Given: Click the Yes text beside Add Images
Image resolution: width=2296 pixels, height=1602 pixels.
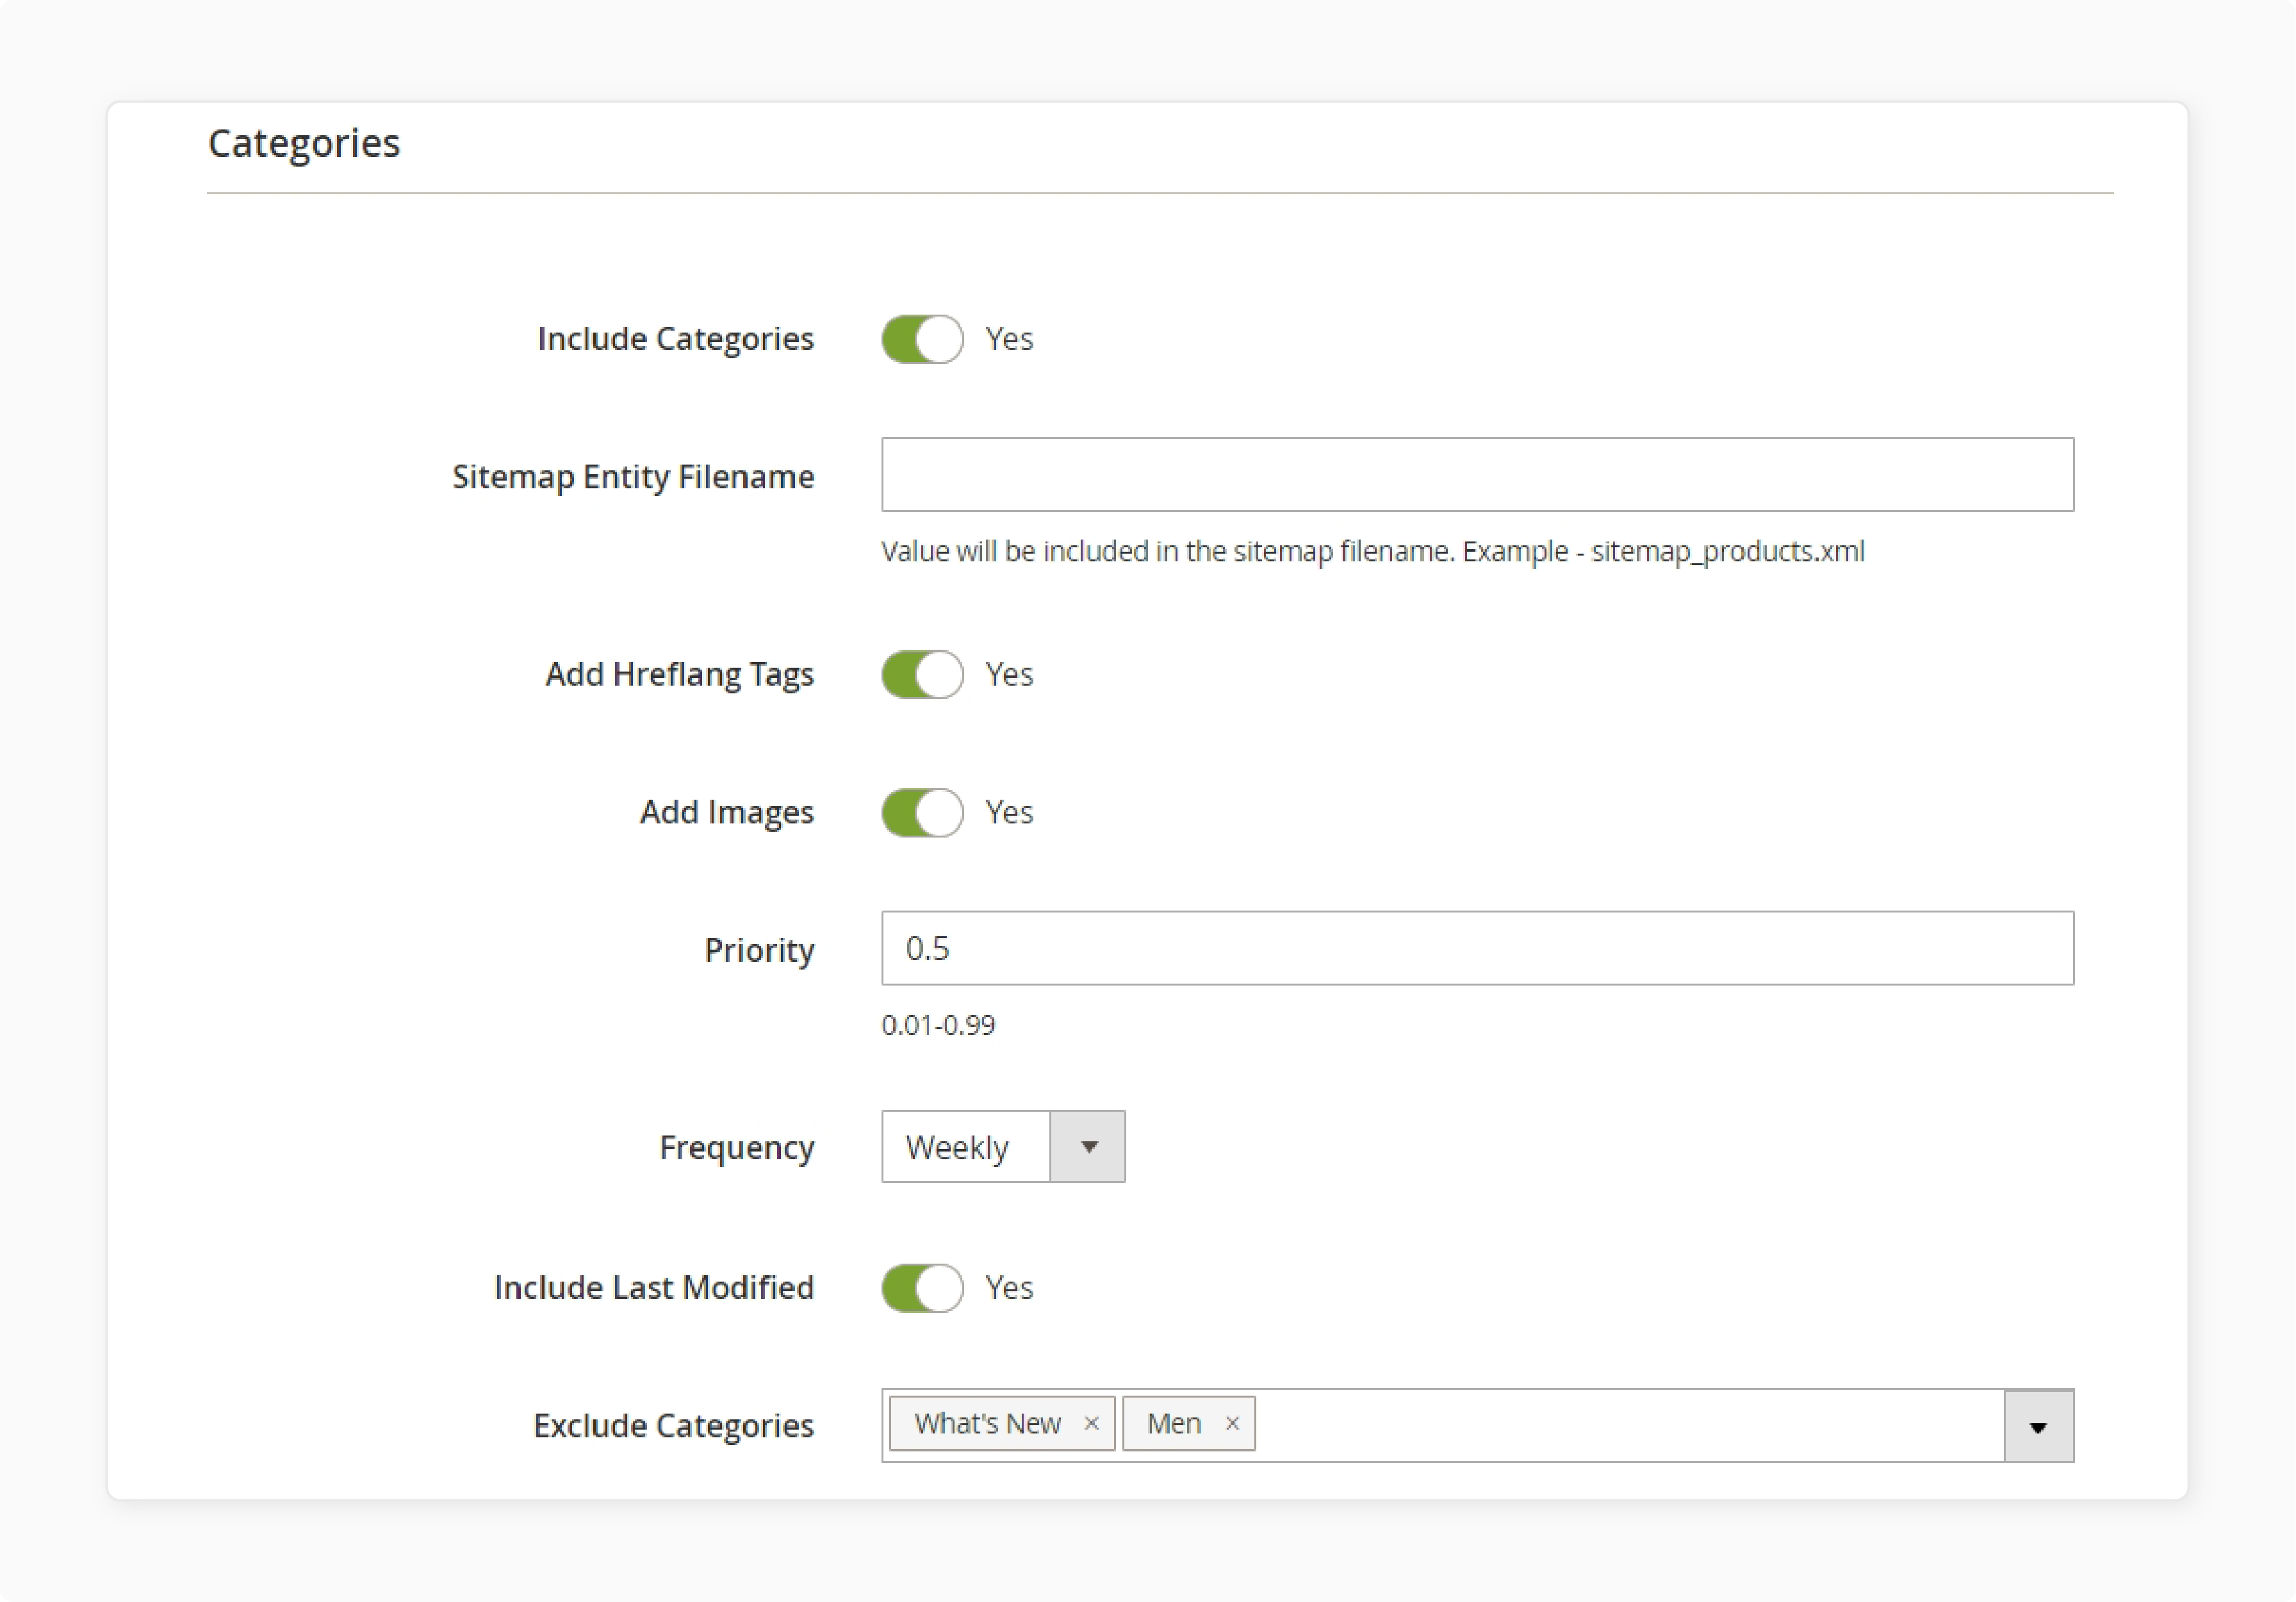Looking at the screenshot, I should [1009, 812].
